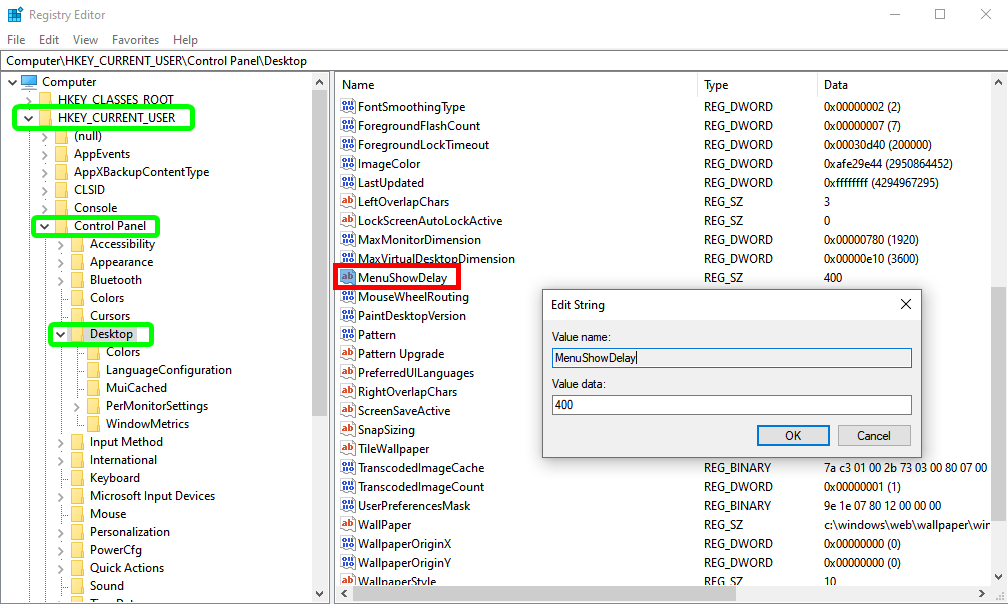Click the FontSmoothingType DWORD value icon
This screenshot has height=604, width=1008.
pyautogui.click(x=348, y=107)
